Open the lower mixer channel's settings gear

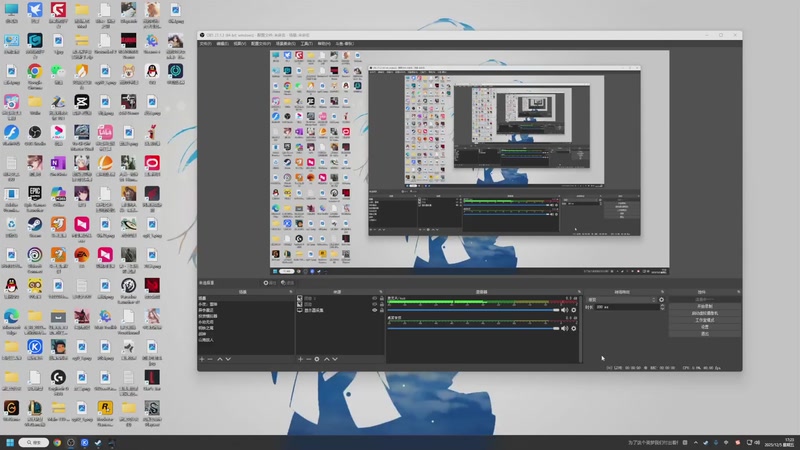[573, 329]
